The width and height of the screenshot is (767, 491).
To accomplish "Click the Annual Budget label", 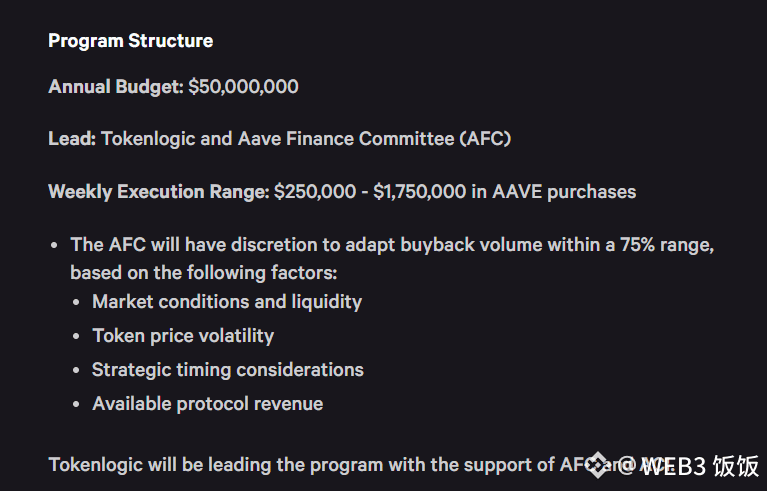I will [115, 87].
